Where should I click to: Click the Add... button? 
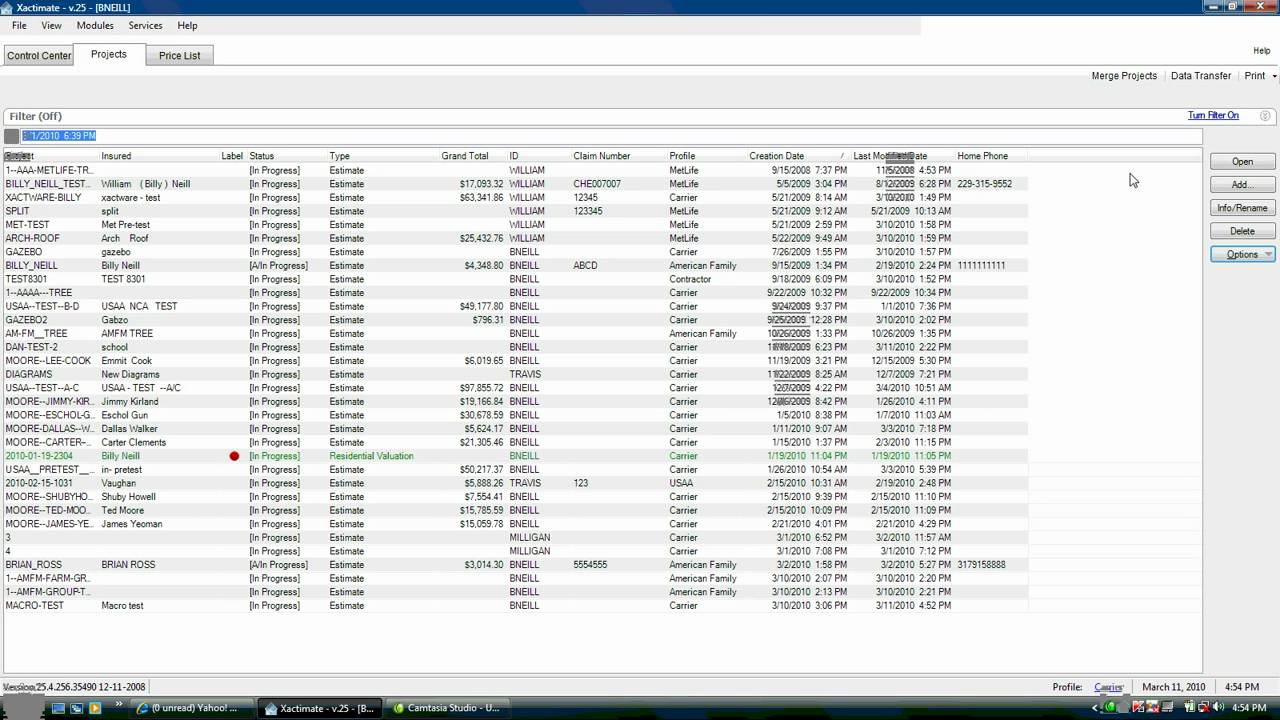[x=1242, y=184]
